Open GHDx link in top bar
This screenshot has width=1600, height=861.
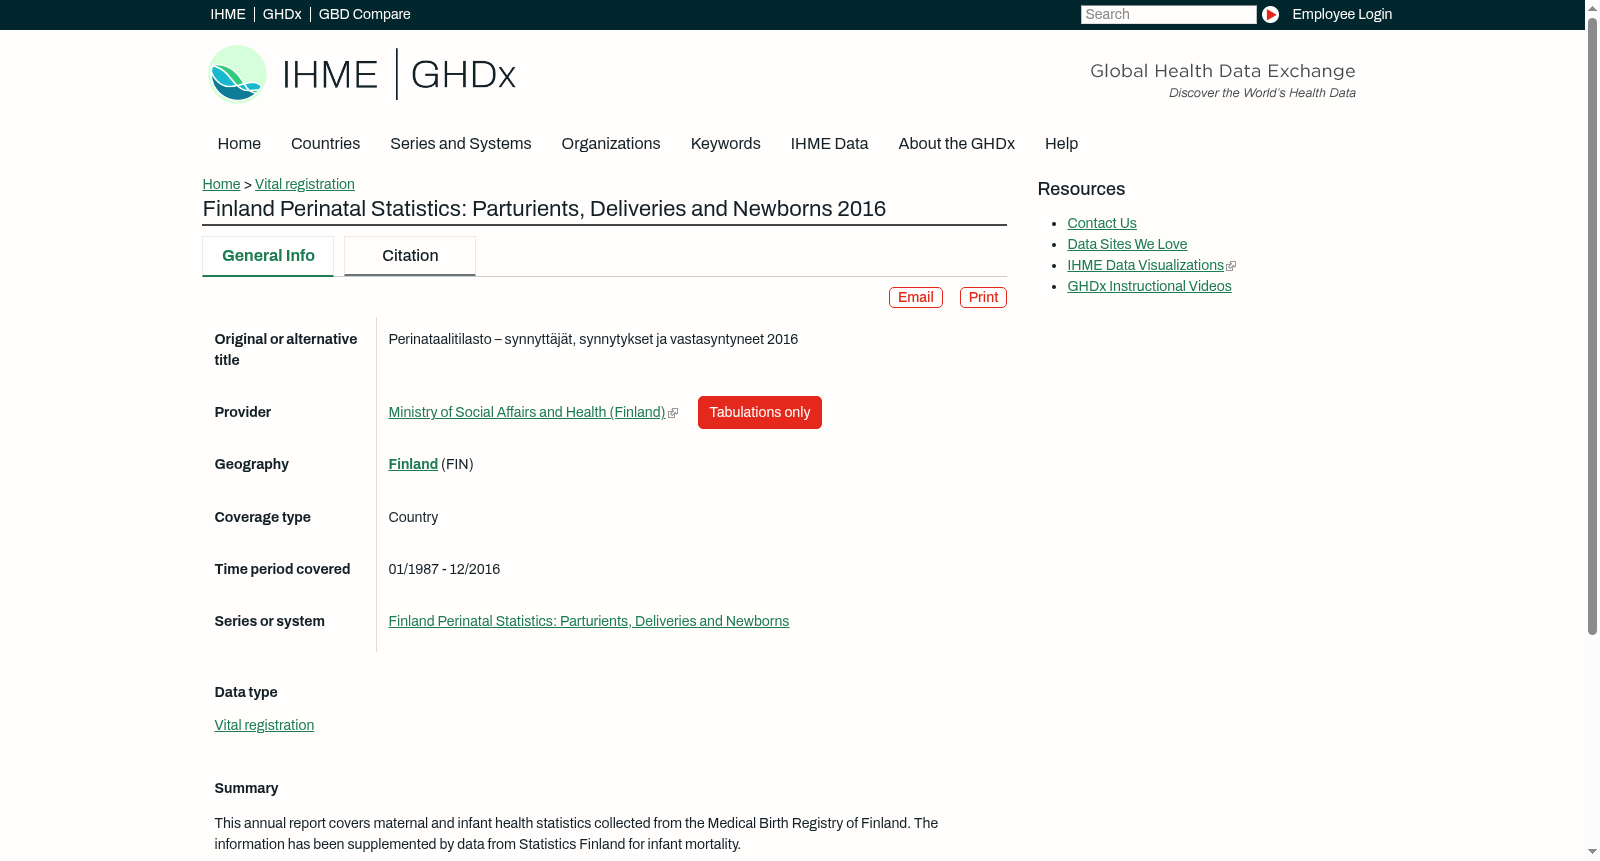tap(282, 14)
